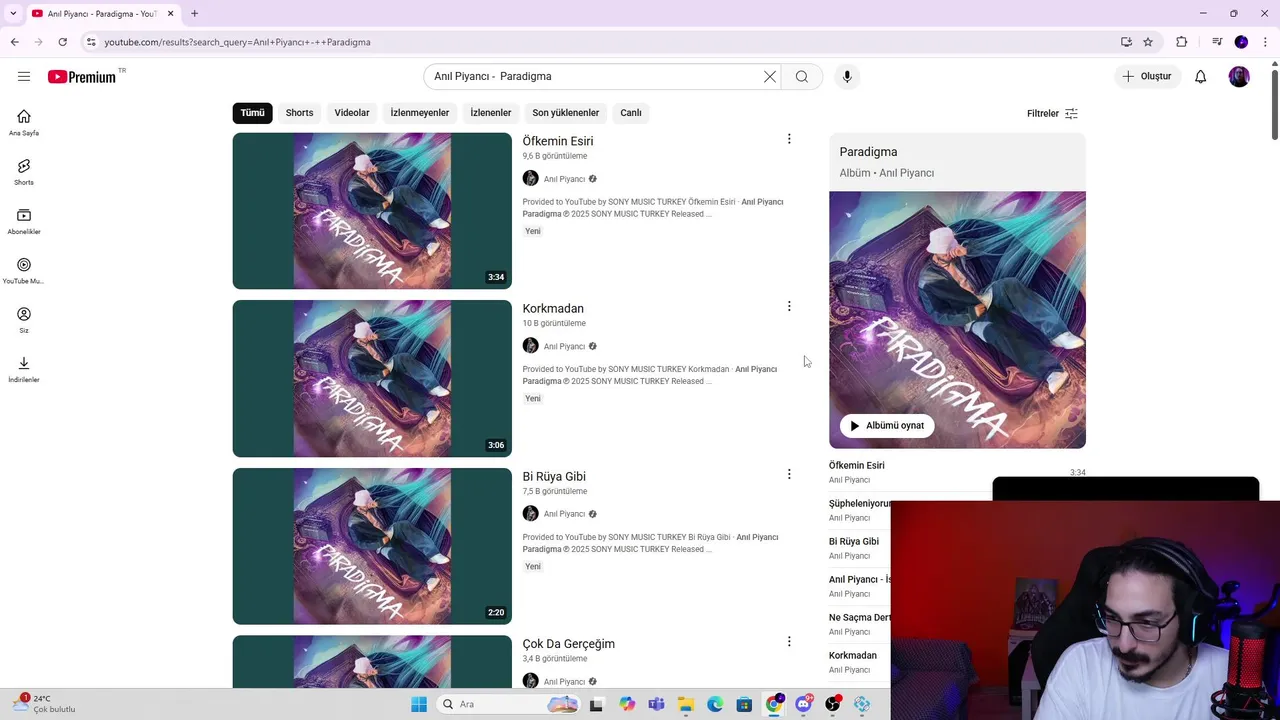The height and width of the screenshot is (720, 1280).
Task: Open Shorts in the left sidebar
Action: pyautogui.click(x=24, y=172)
